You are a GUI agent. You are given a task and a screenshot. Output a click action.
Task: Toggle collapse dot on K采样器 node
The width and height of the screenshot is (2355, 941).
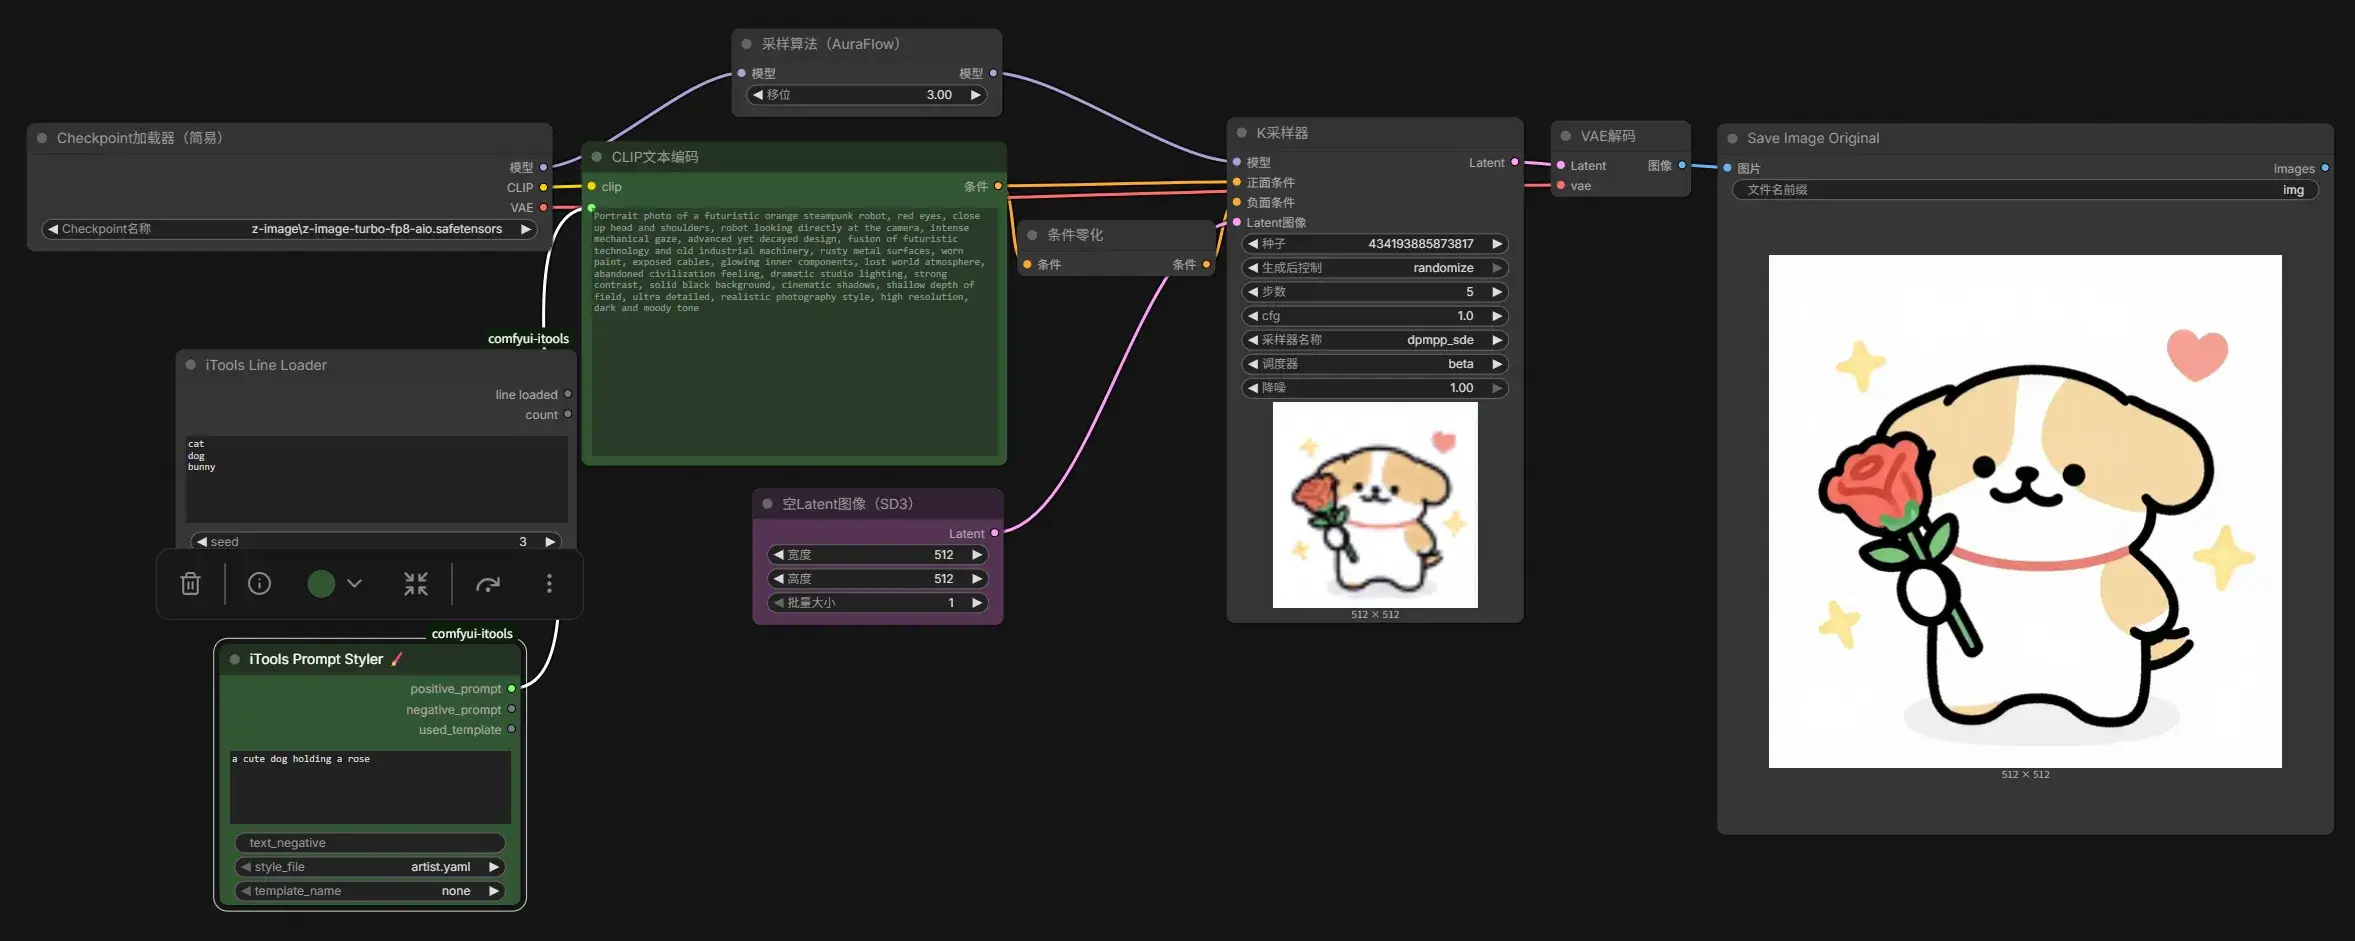(1242, 133)
